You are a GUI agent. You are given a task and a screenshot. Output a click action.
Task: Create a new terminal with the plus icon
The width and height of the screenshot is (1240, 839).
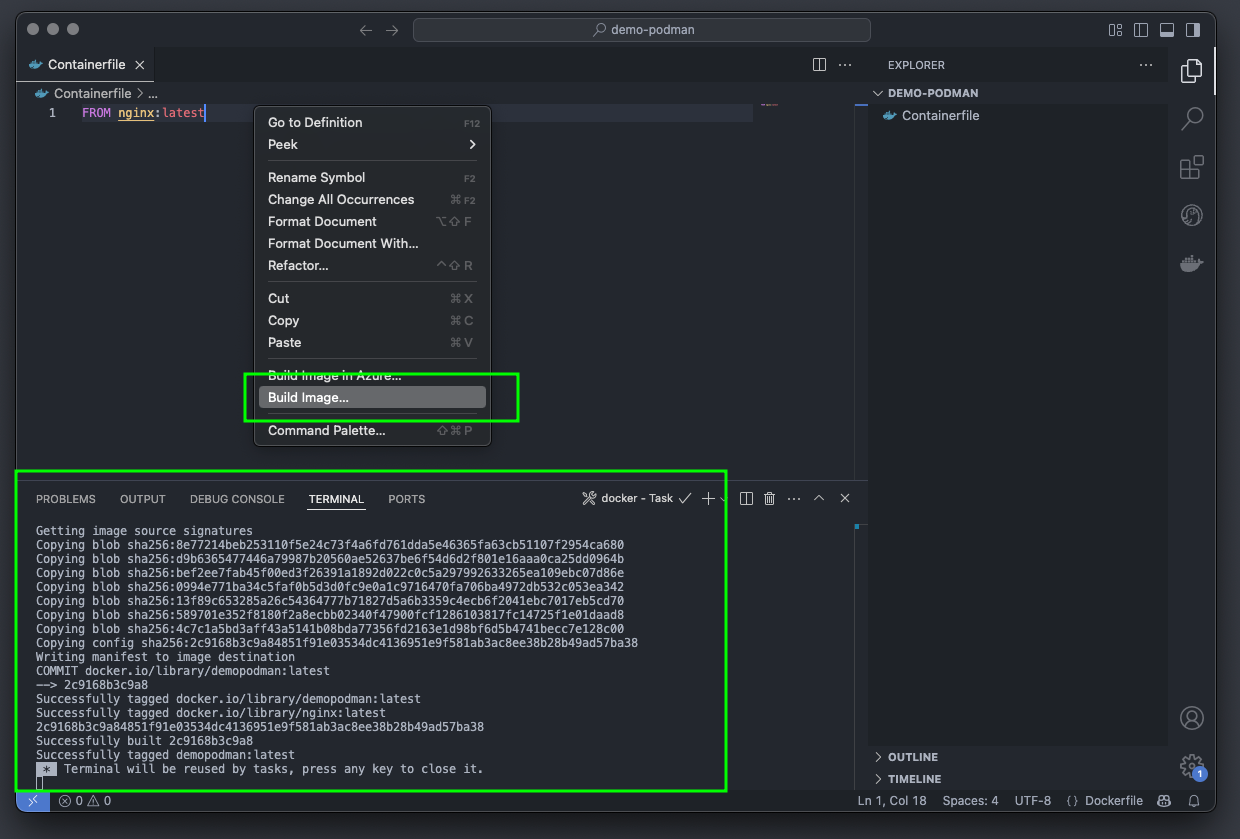707,497
